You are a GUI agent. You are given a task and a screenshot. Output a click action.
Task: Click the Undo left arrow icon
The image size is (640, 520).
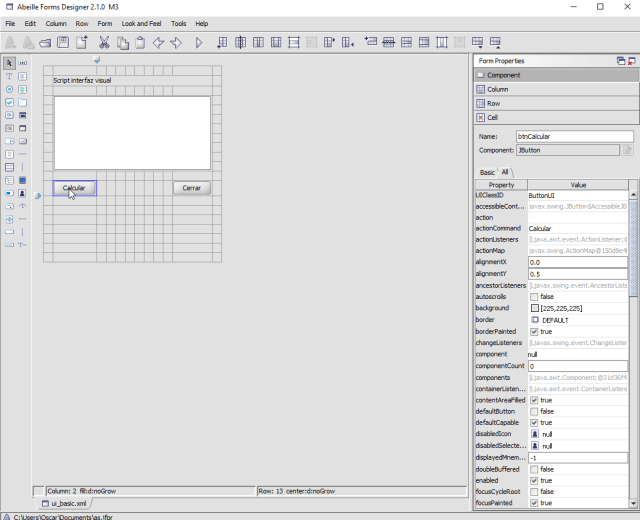159,42
